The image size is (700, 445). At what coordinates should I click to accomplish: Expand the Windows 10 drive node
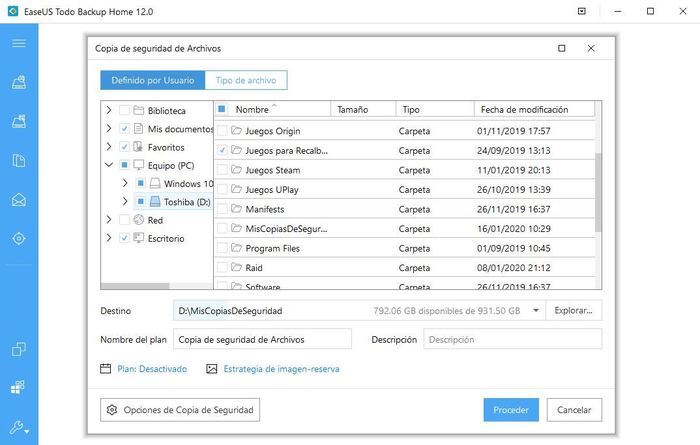[x=125, y=183]
